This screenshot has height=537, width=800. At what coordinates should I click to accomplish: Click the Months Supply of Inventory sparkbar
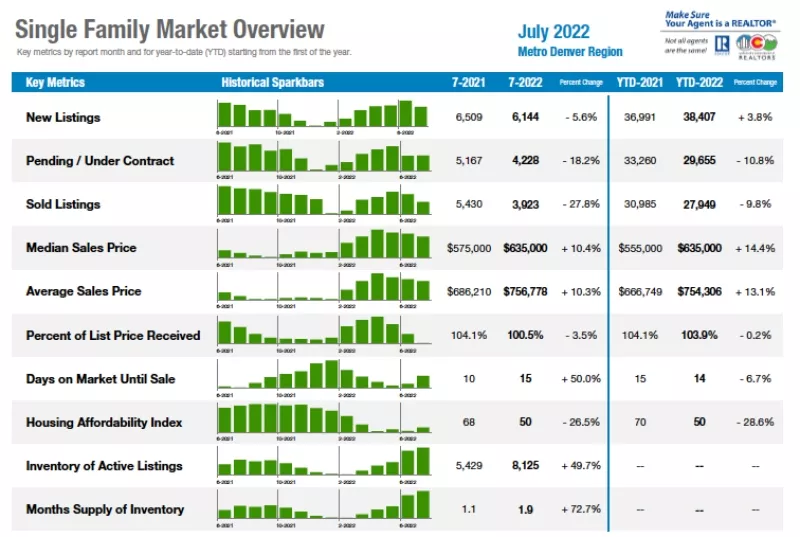pyautogui.click(x=323, y=508)
